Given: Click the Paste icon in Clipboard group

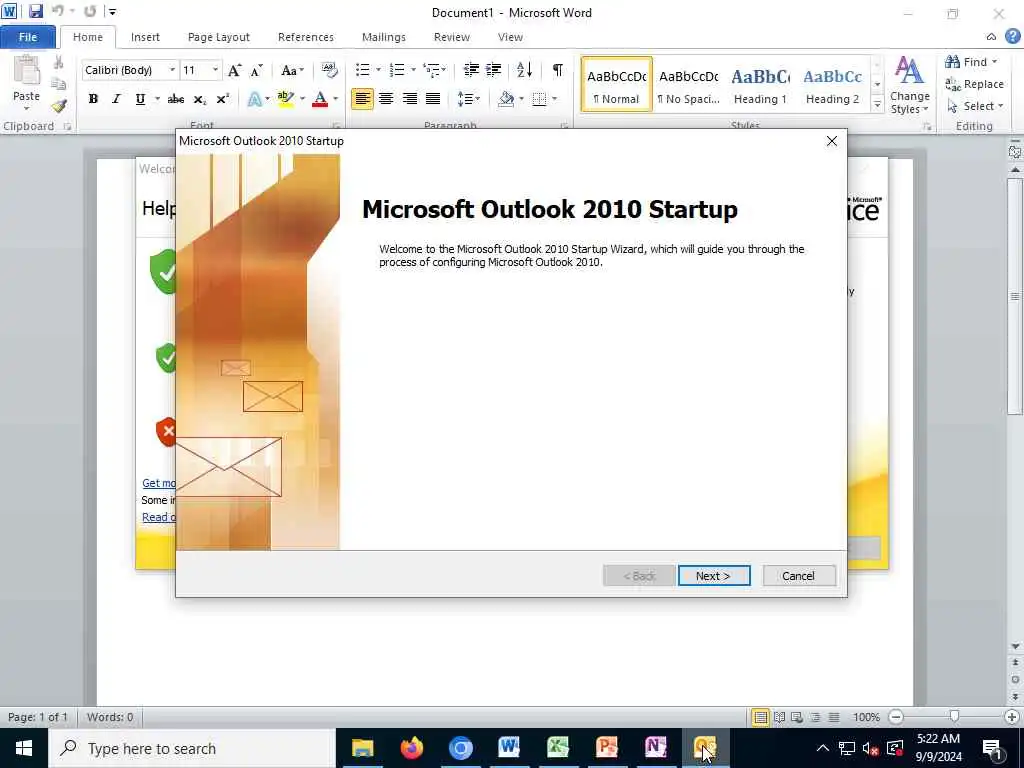Looking at the screenshot, I should [27, 71].
